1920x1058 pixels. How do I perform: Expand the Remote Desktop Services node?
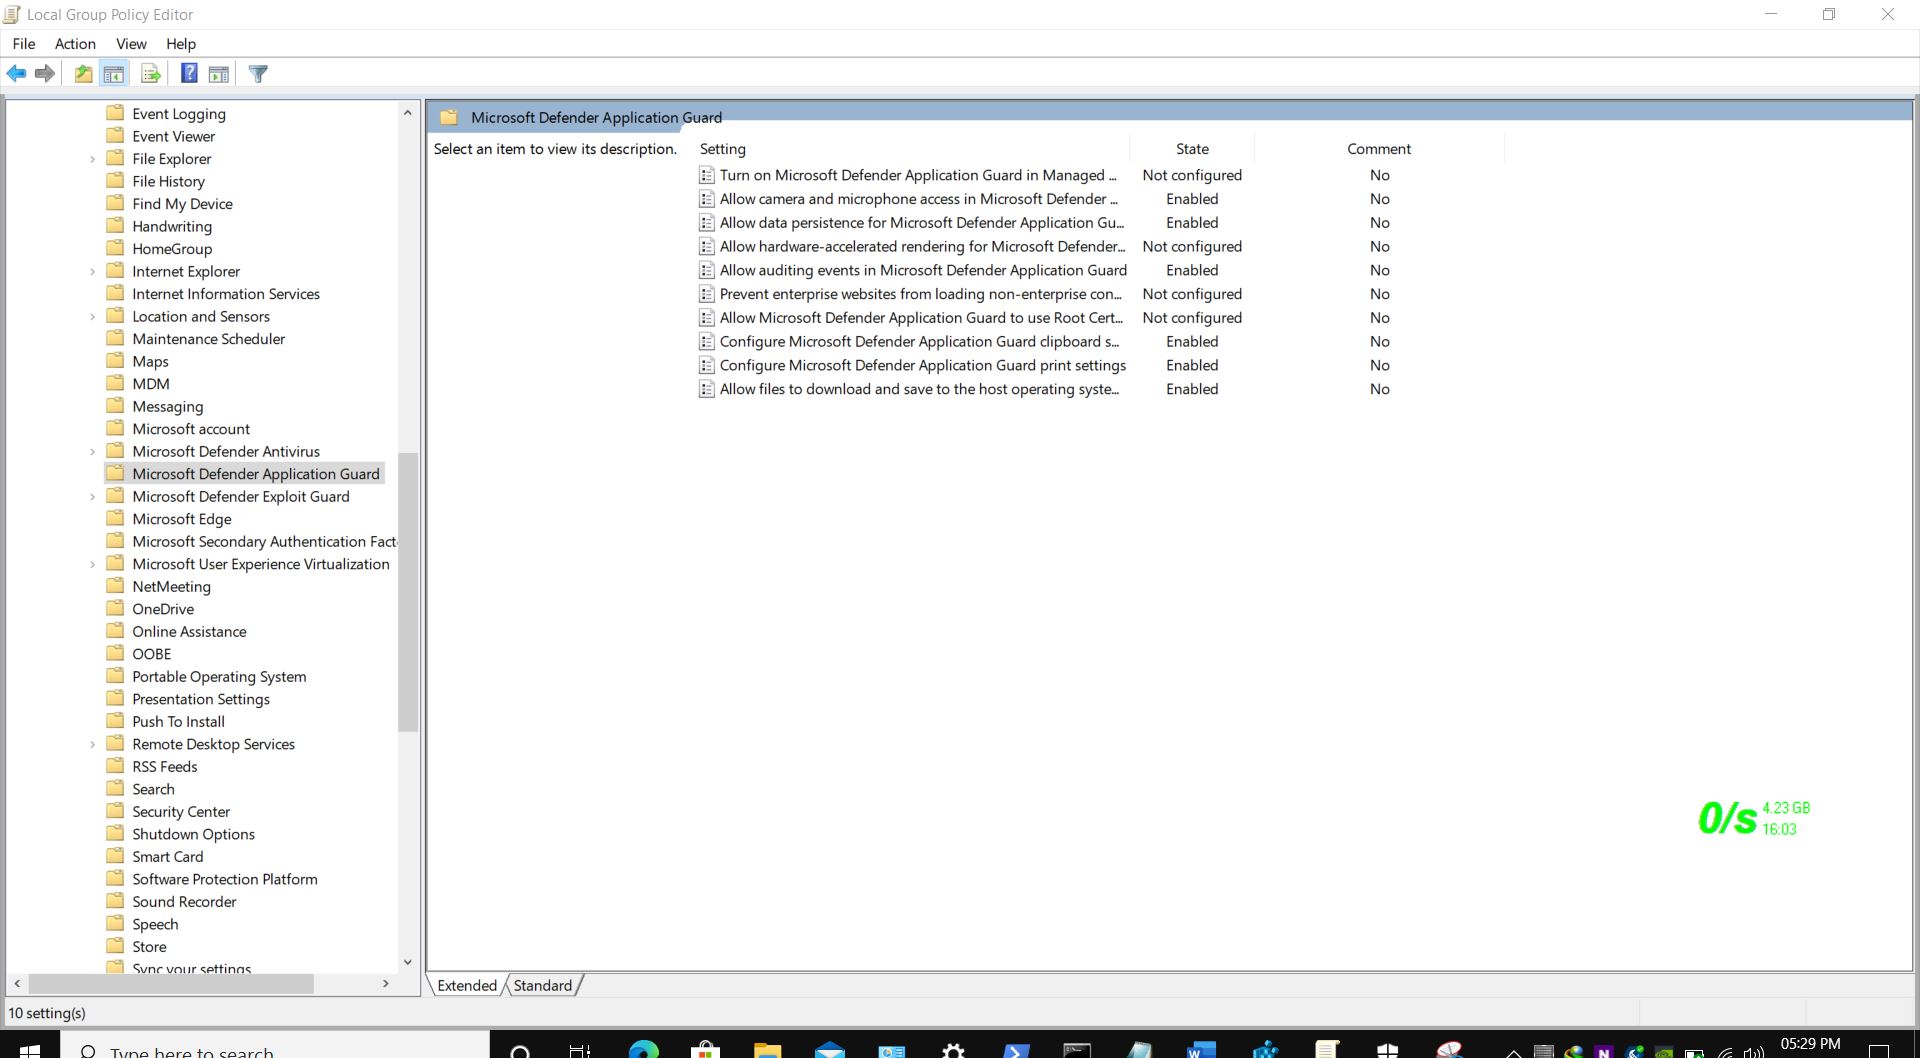pos(93,744)
